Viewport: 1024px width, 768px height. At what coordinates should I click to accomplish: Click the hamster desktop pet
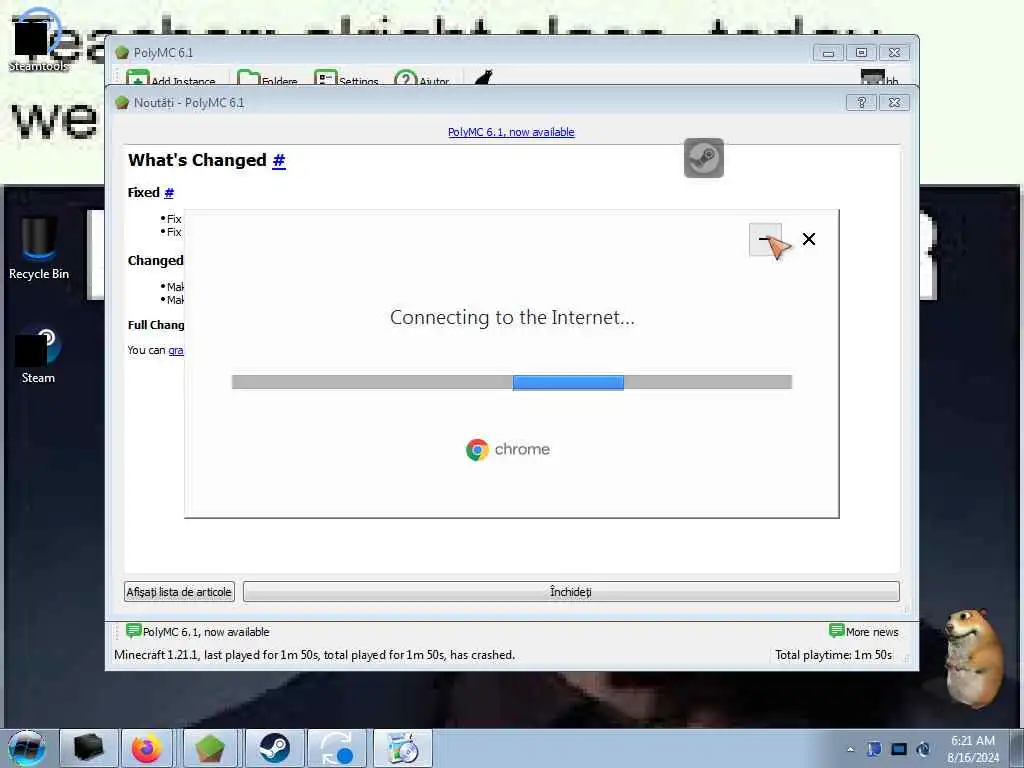tap(974, 658)
